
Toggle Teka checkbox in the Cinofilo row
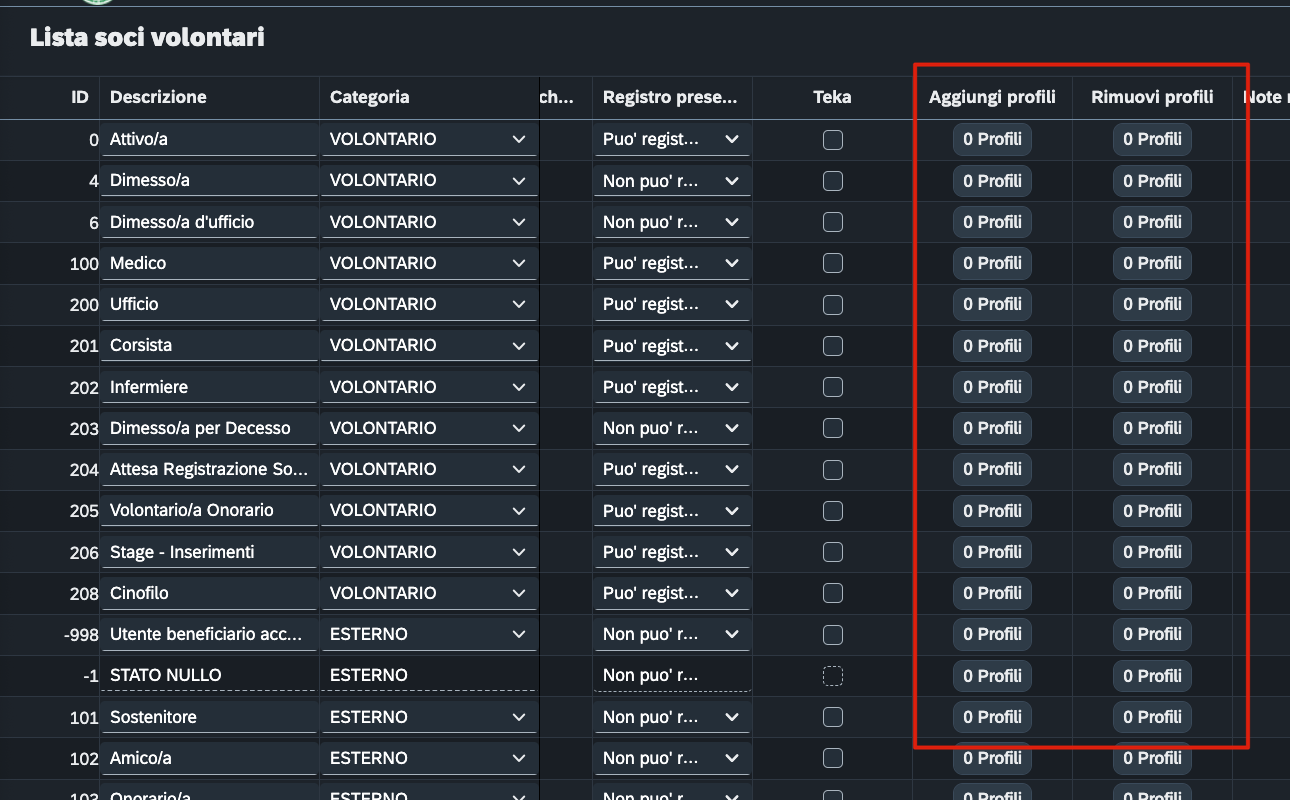[832, 593]
